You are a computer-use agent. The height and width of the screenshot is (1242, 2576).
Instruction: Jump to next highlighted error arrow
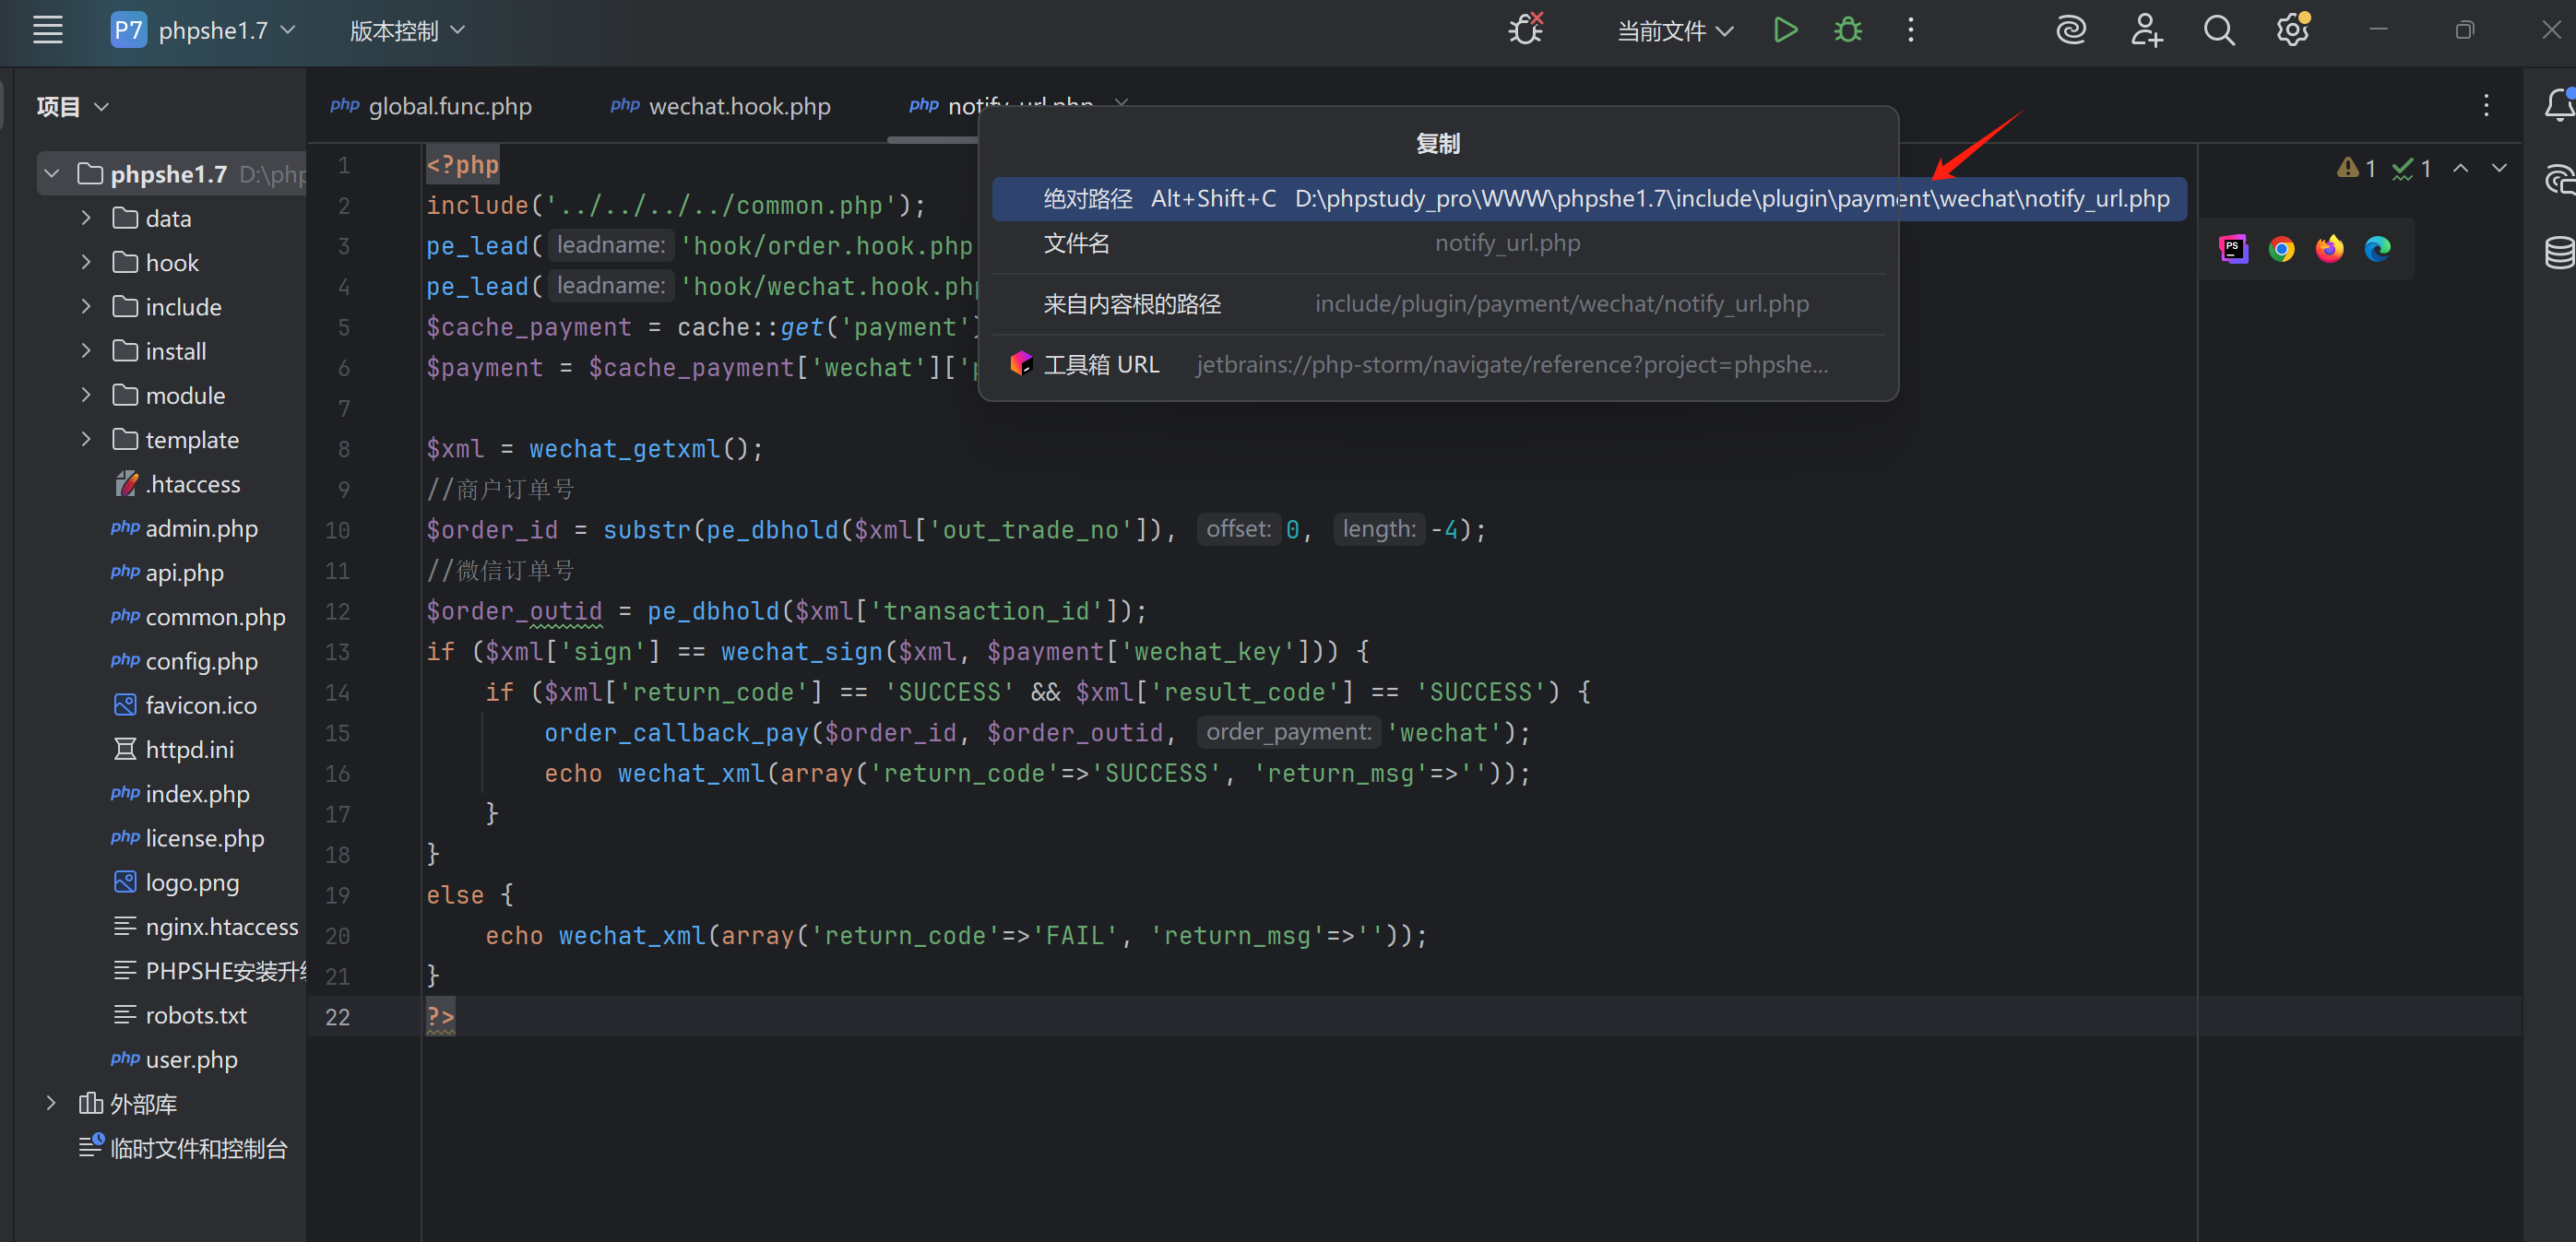pos(2499,168)
